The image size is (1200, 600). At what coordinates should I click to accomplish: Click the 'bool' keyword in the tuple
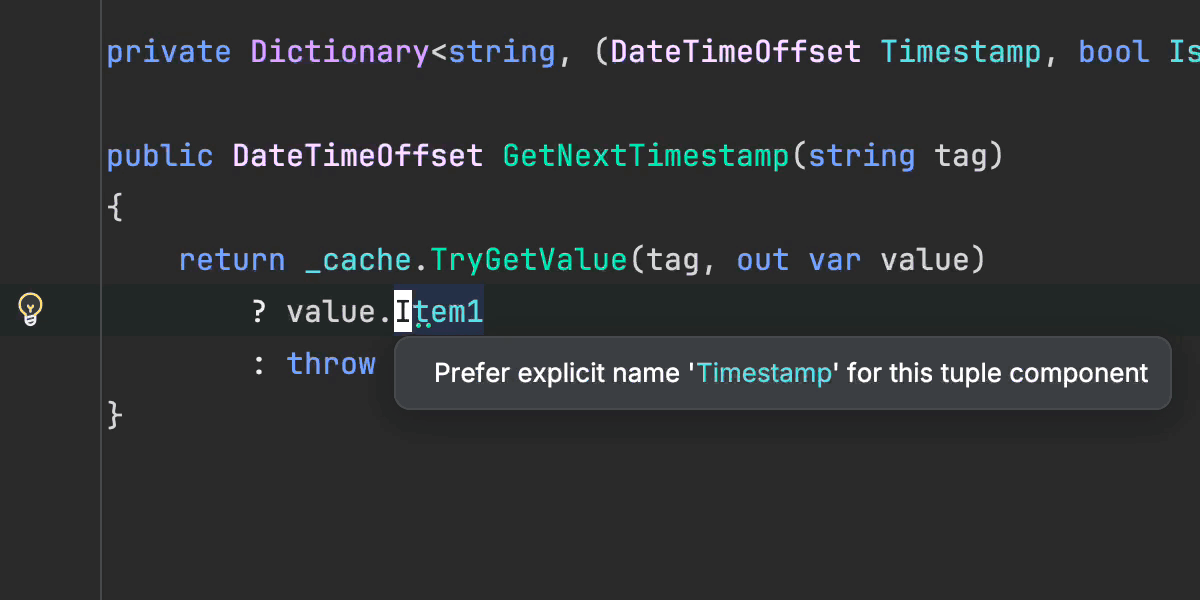point(1113,52)
